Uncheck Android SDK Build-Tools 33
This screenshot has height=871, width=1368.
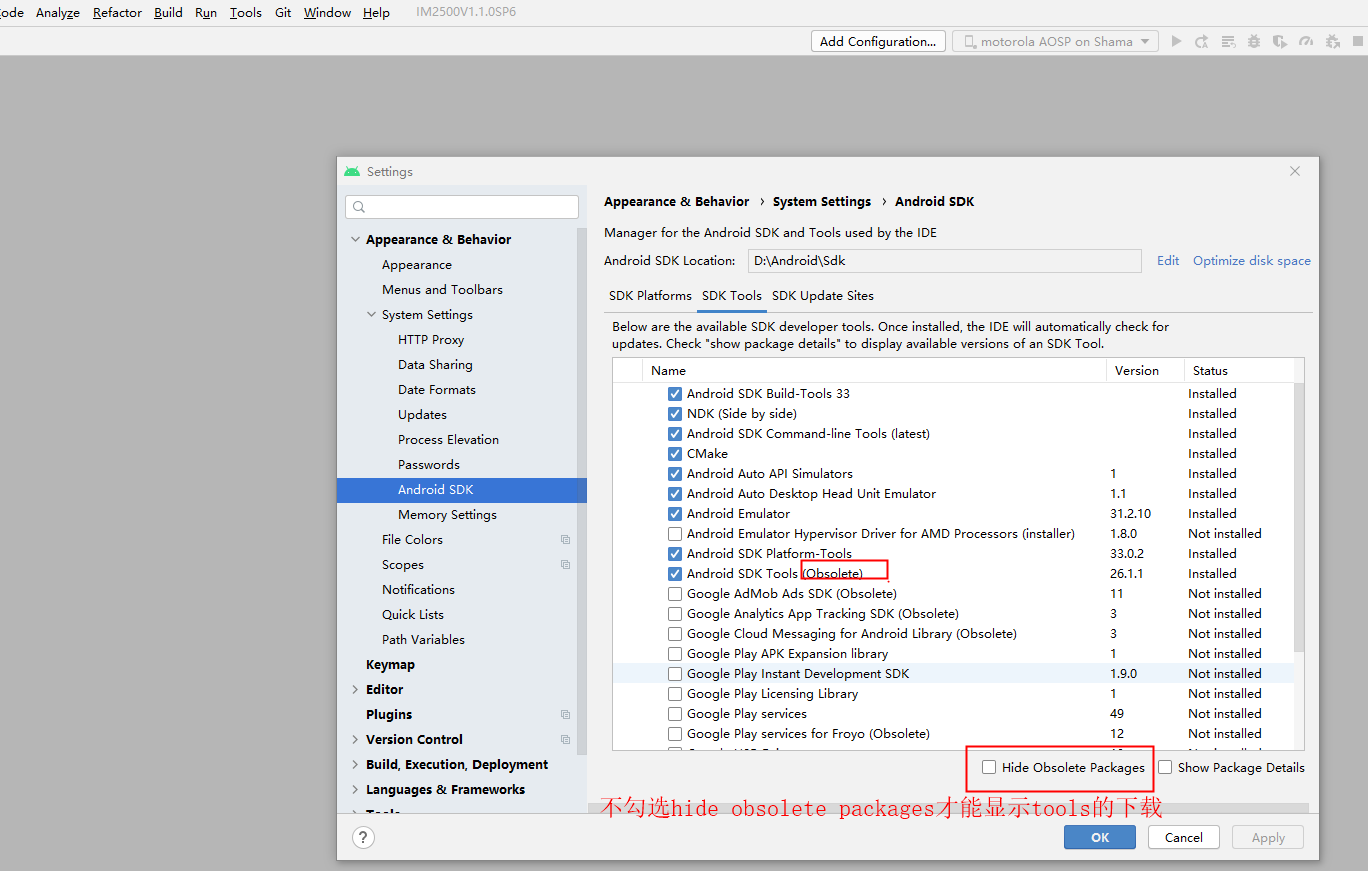(x=675, y=394)
